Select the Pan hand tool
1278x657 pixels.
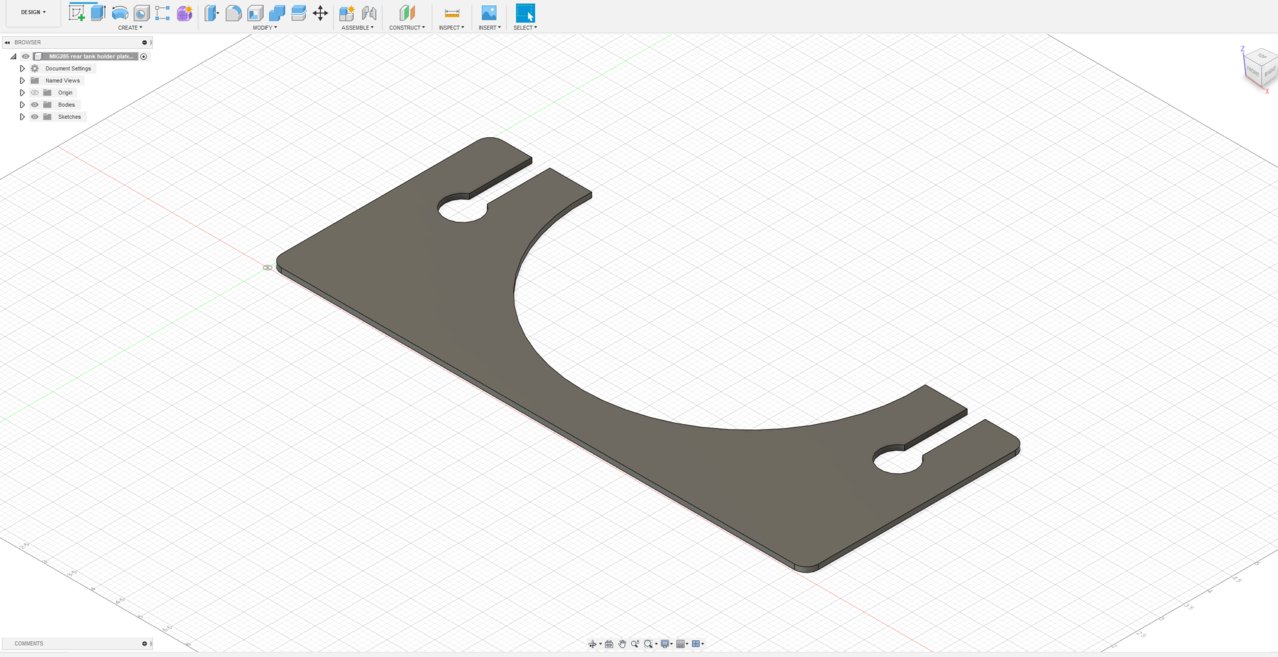[x=622, y=644]
